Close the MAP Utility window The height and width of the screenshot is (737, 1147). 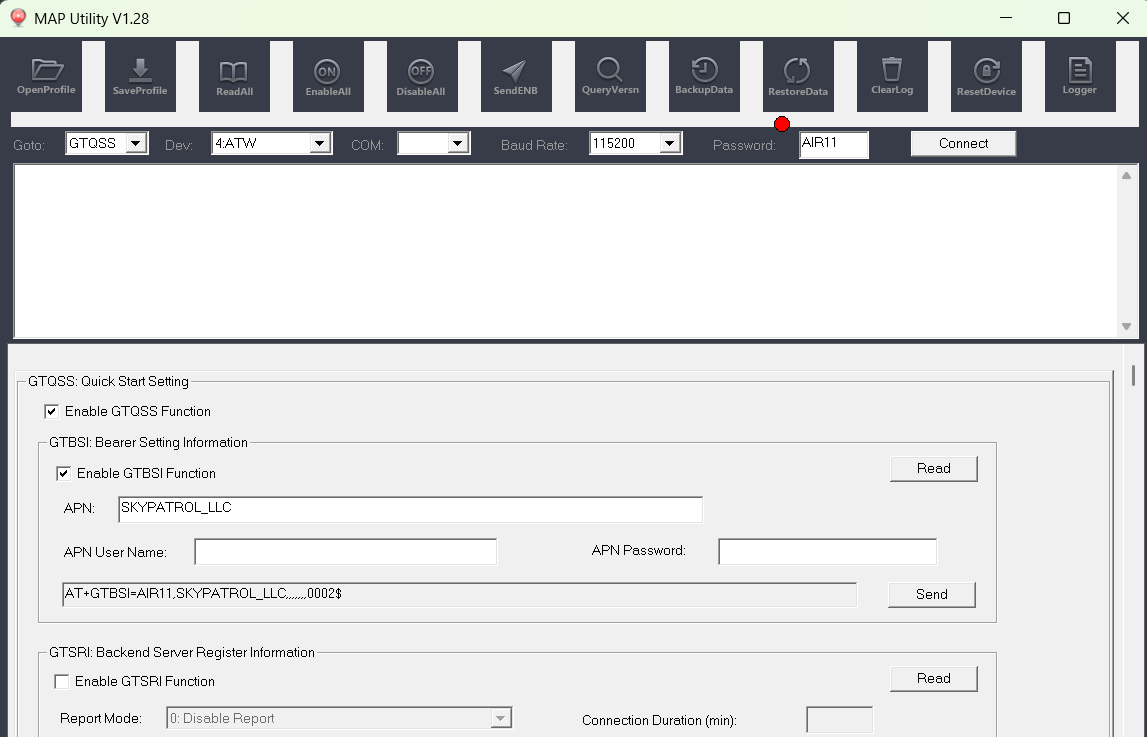[x=1123, y=18]
